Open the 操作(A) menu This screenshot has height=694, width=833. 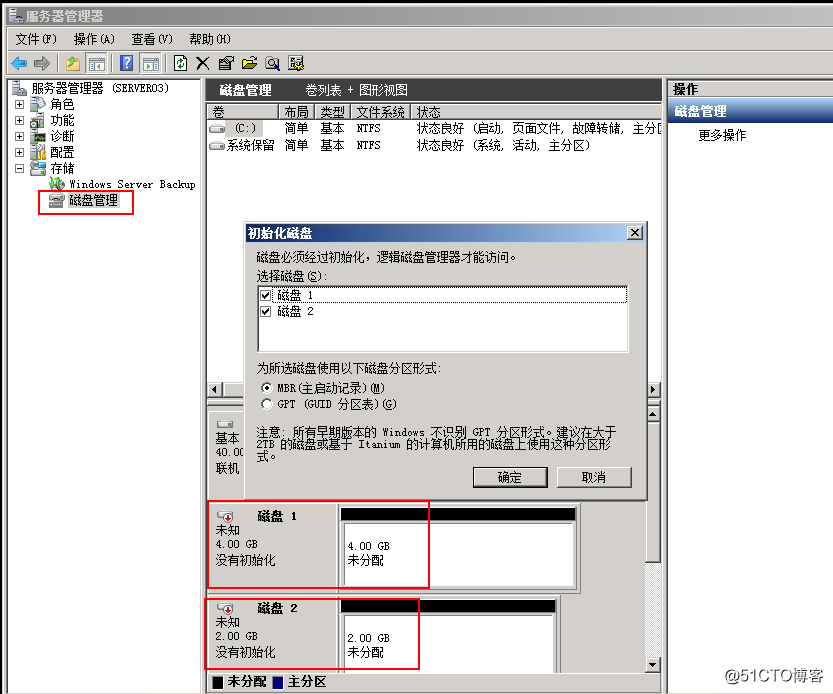click(94, 39)
